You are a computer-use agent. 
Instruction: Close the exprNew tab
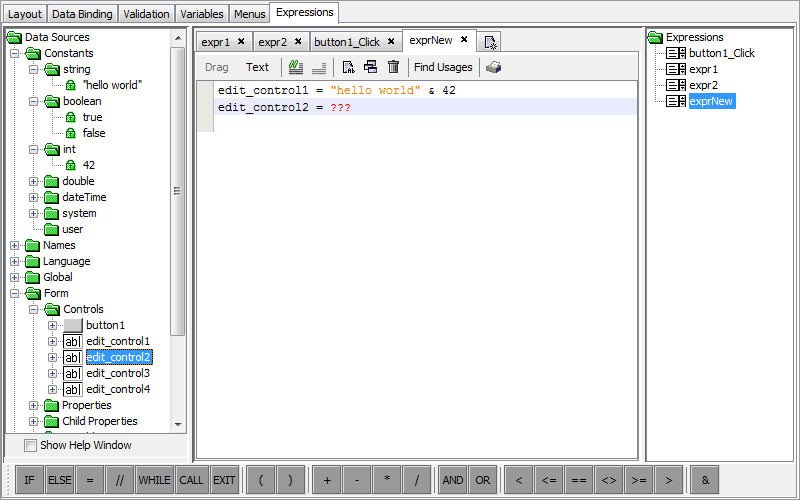(x=464, y=40)
